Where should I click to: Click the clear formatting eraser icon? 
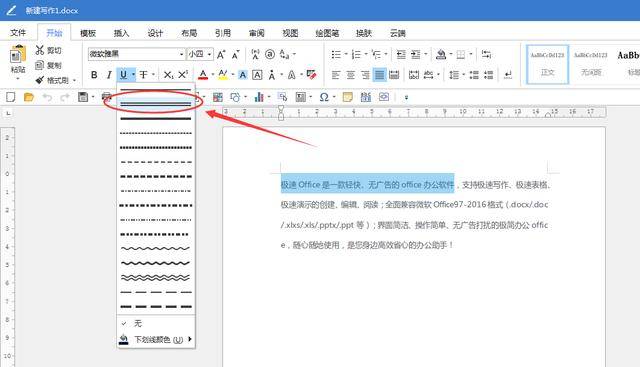pyautogui.click(x=311, y=74)
